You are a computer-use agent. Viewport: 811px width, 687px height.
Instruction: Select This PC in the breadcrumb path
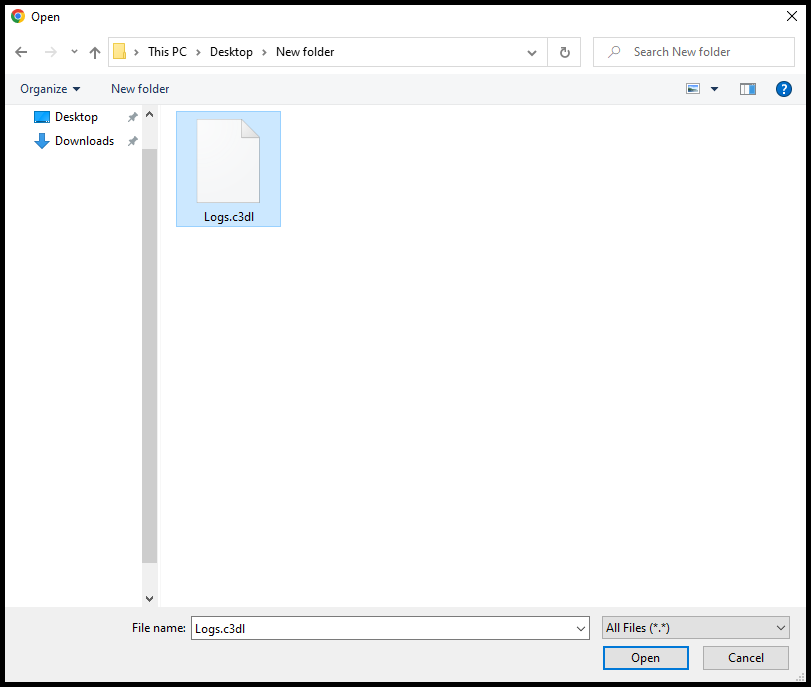click(x=167, y=52)
